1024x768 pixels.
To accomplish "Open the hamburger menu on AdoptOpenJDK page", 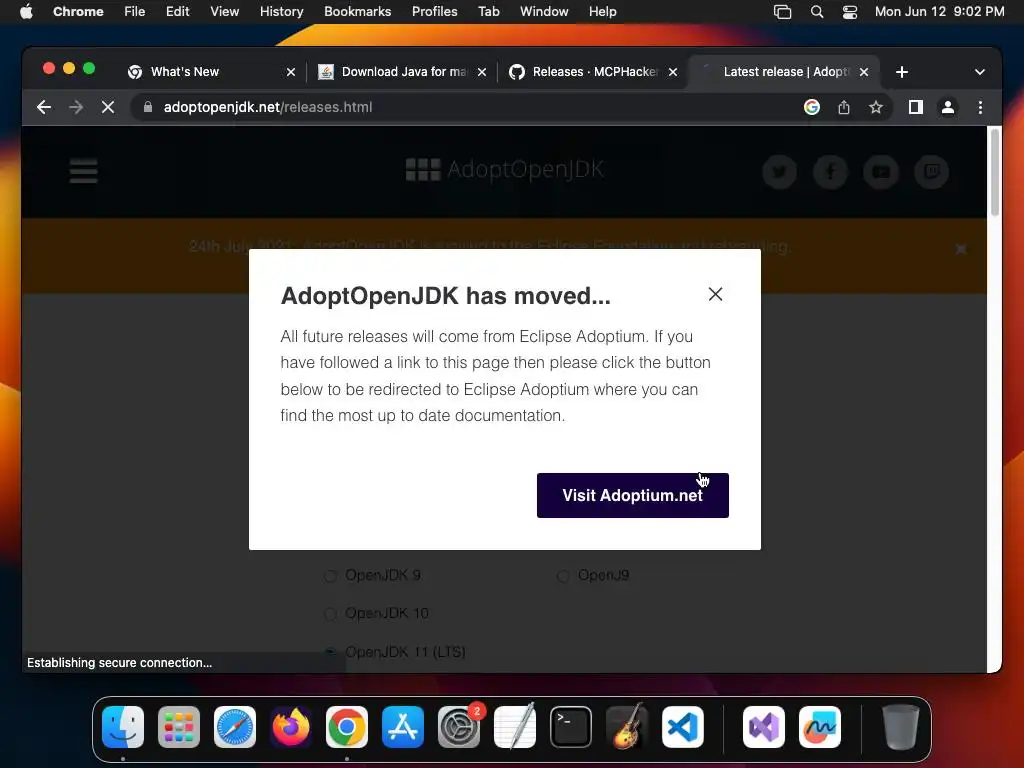I will click(x=84, y=171).
